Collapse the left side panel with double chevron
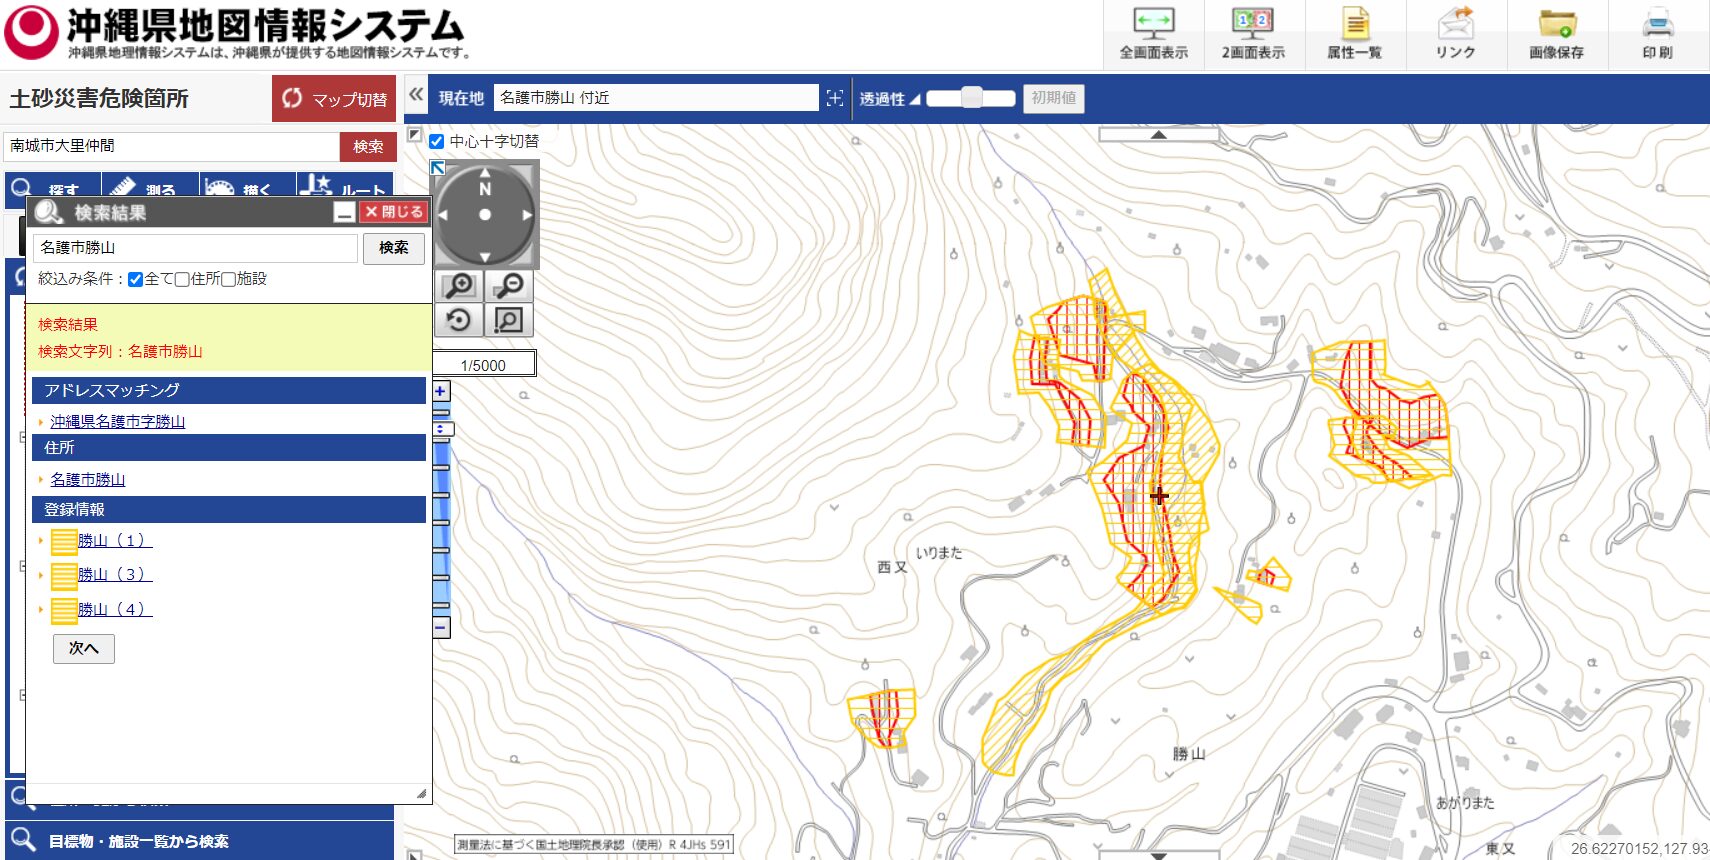 (416, 96)
